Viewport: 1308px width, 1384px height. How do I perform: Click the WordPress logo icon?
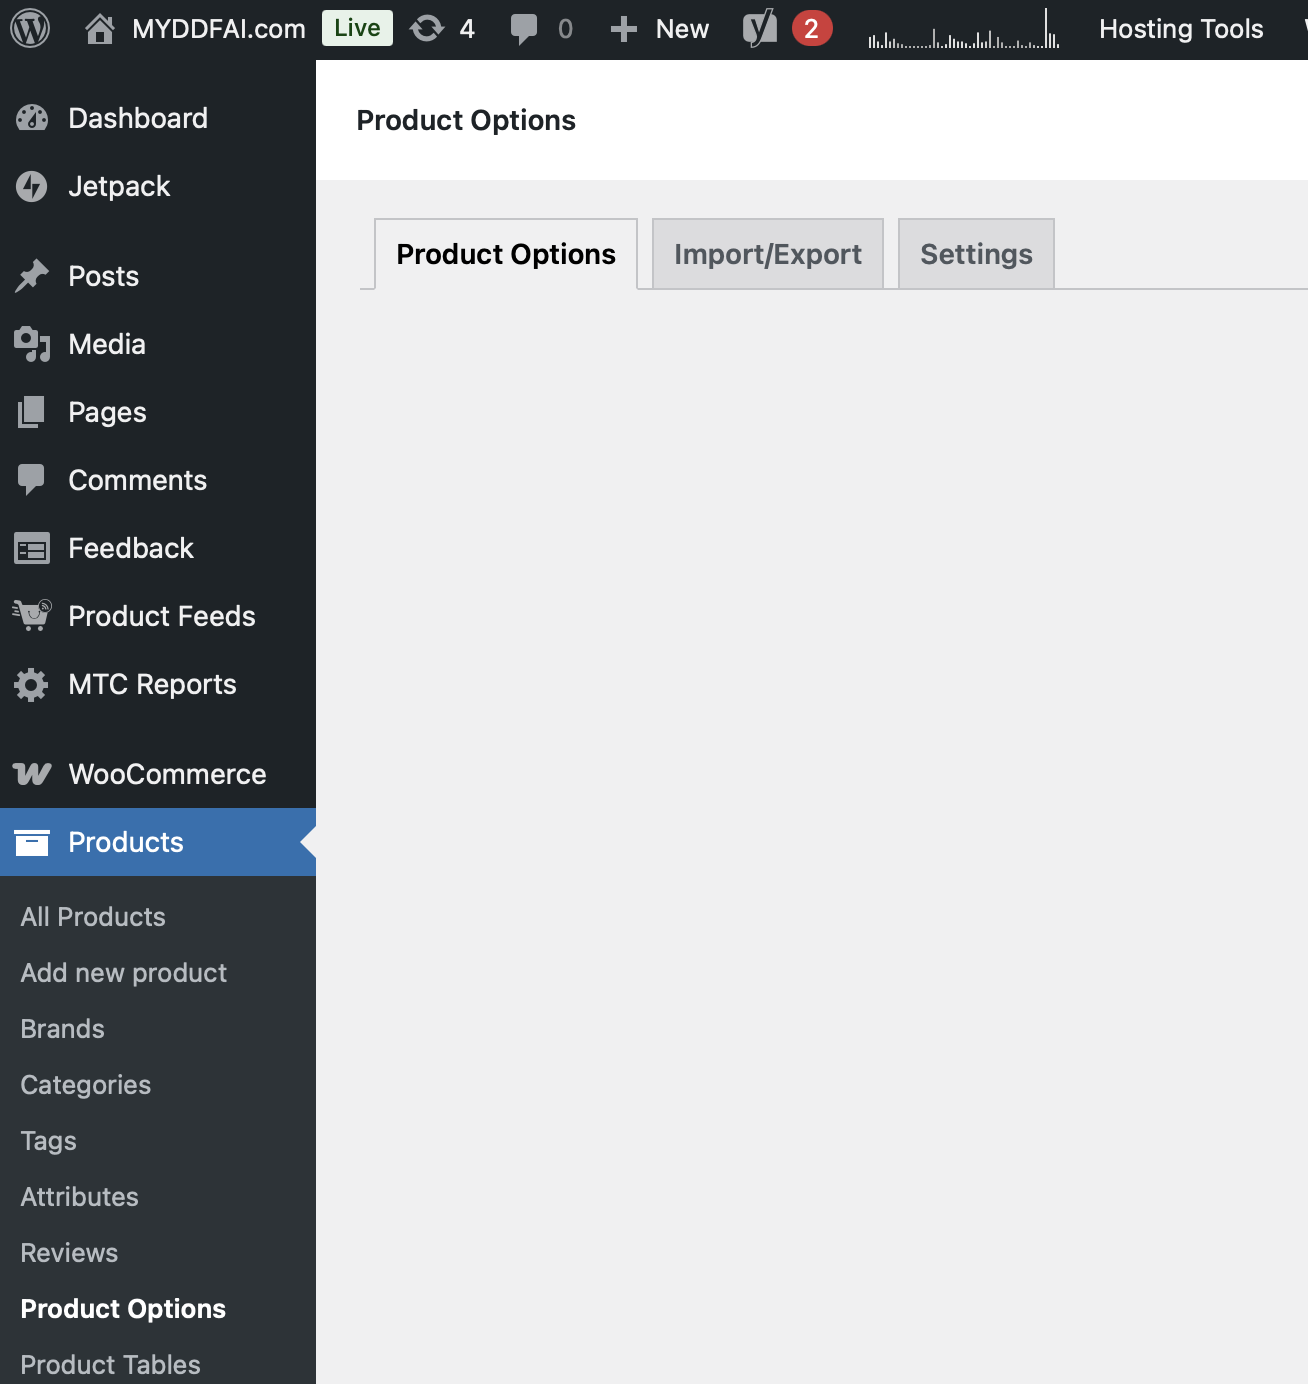click(x=30, y=29)
